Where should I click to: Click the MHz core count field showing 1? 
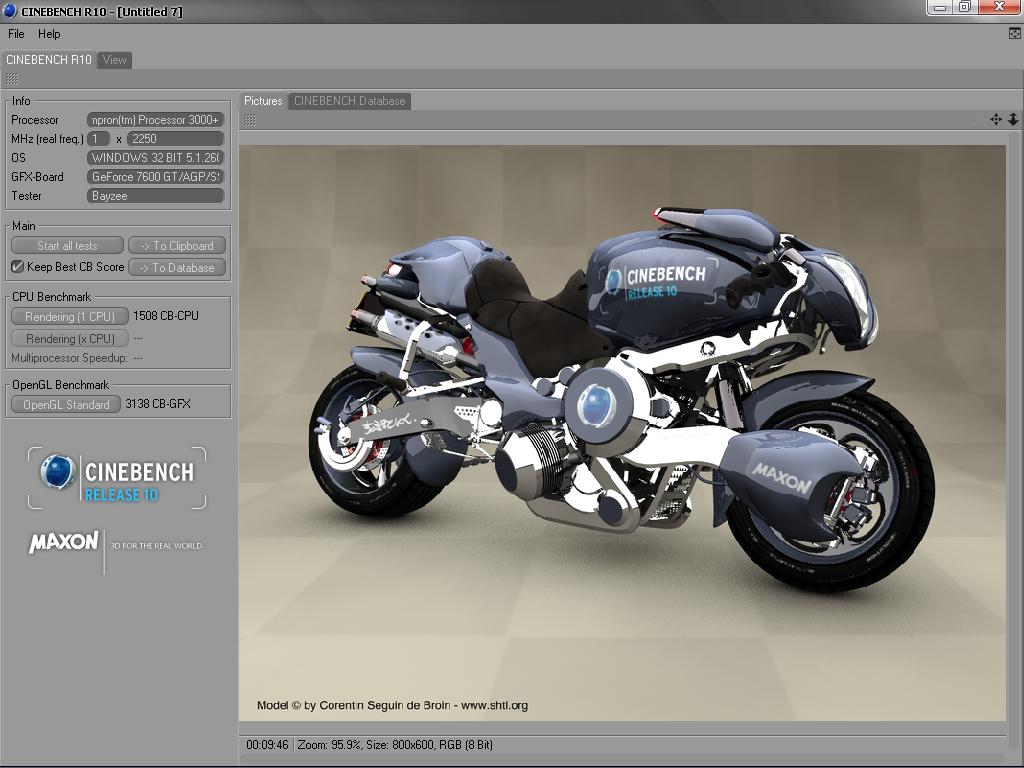tap(98, 139)
